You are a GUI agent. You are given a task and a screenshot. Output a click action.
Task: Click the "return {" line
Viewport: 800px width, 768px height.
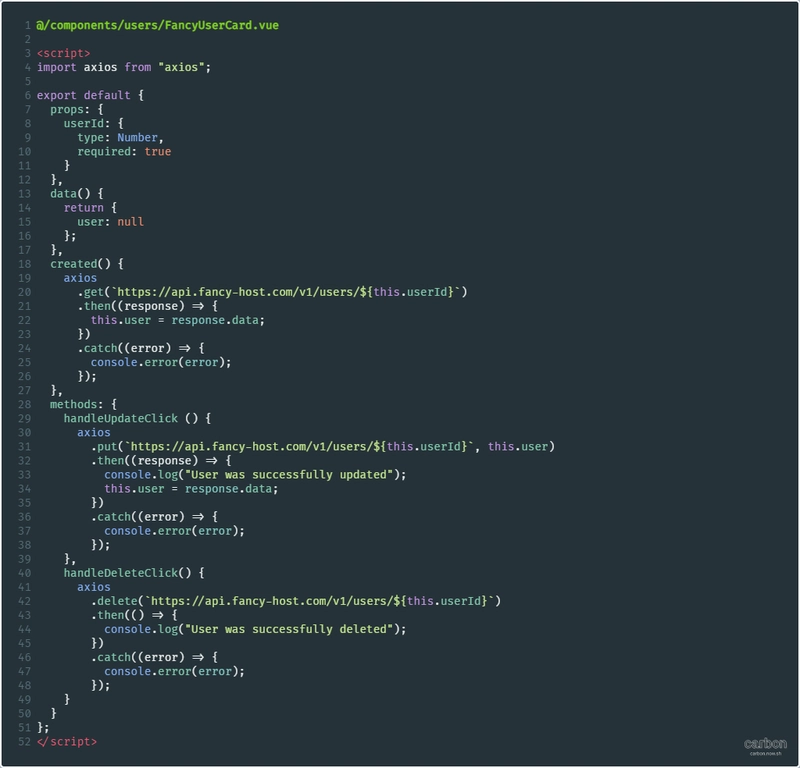coord(90,208)
